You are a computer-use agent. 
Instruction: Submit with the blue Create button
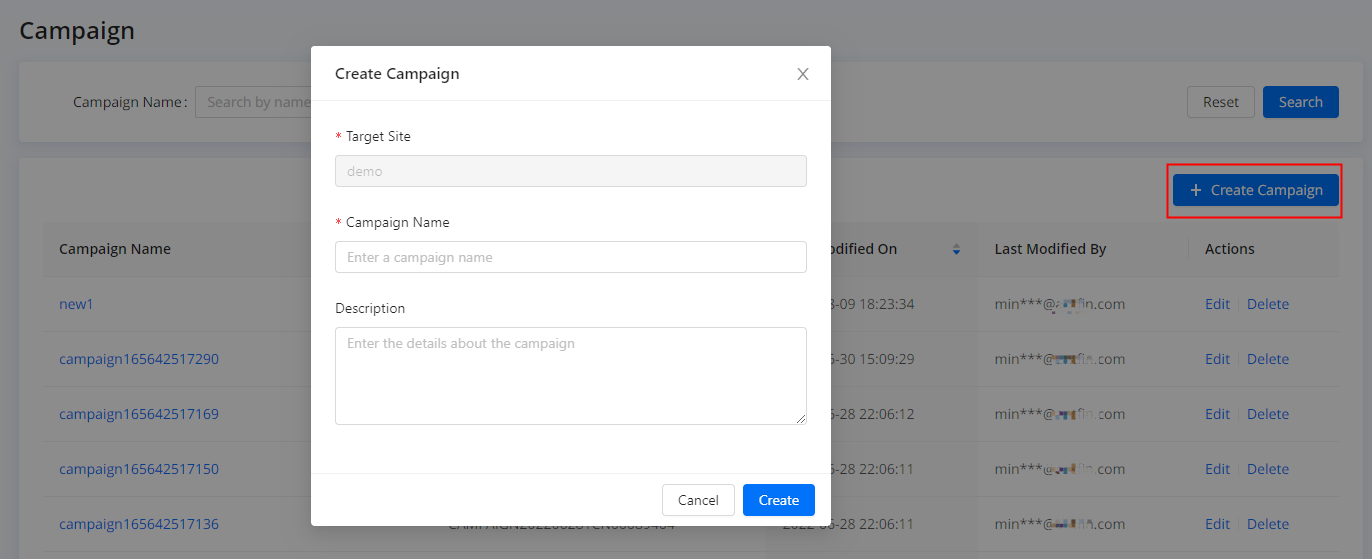coord(778,500)
